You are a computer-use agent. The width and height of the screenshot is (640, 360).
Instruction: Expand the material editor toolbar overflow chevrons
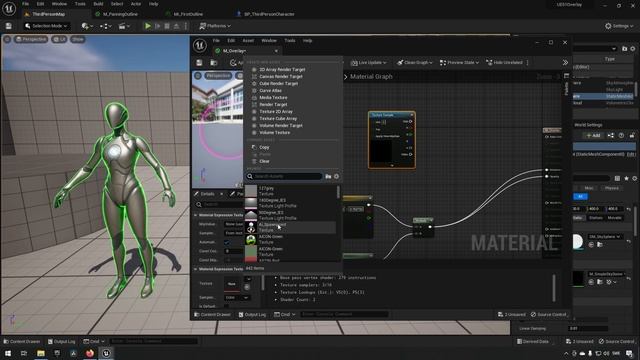coord(565,62)
